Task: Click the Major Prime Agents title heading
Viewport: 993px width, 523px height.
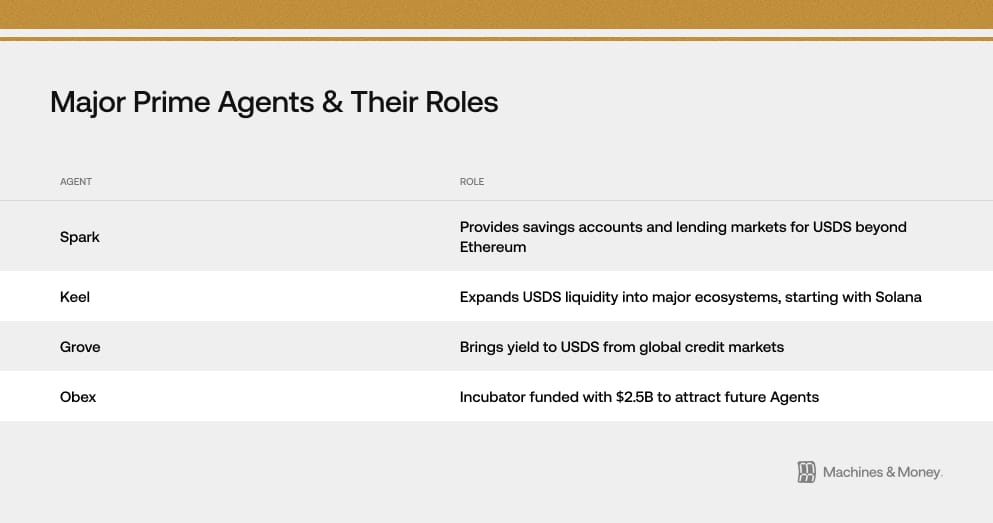Action: point(274,102)
